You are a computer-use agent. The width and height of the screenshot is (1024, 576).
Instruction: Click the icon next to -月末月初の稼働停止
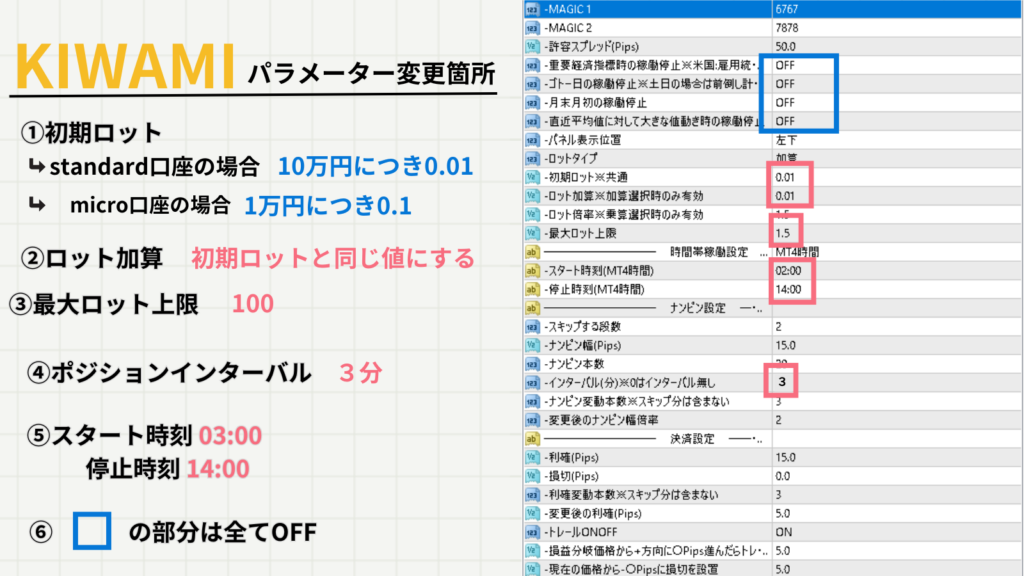click(x=532, y=103)
